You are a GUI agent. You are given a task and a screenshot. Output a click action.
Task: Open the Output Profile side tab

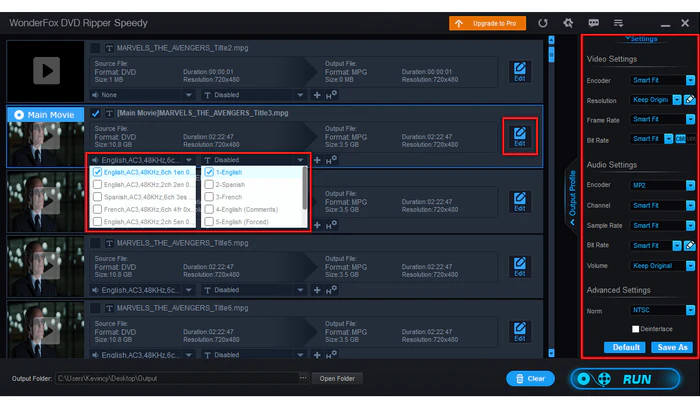(x=572, y=198)
